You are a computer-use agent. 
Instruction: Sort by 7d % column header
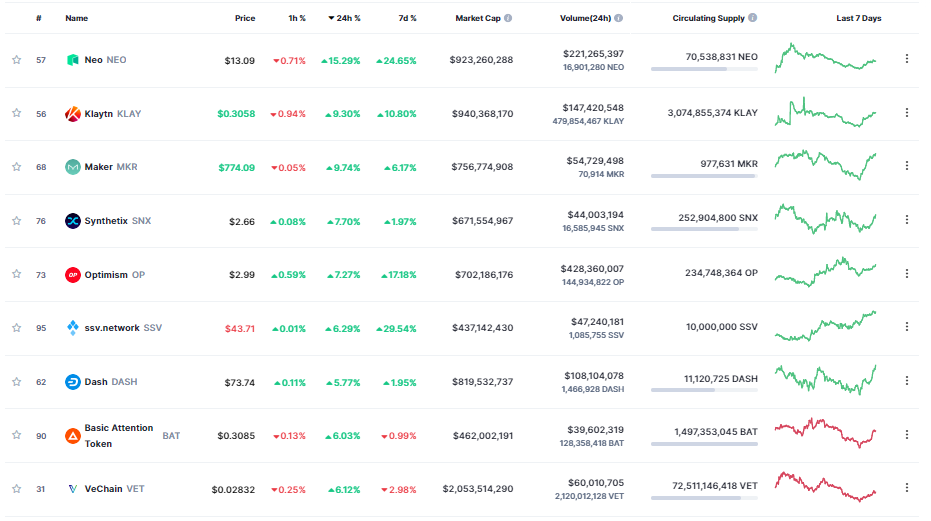[x=407, y=18]
